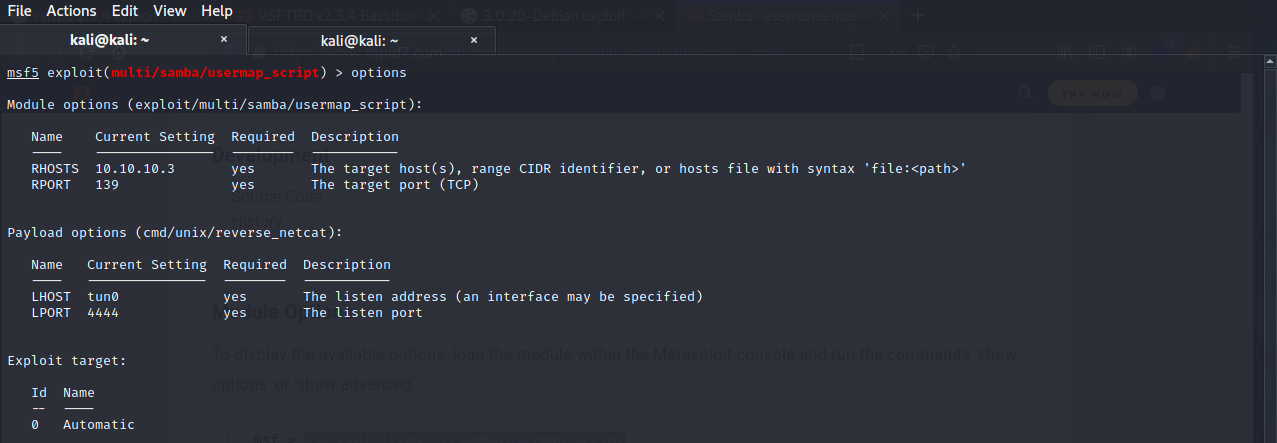Click the red multi/samba/usermap_script module name
This screenshot has width=1277, height=443.
pyautogui.click(x=215, y=73)
